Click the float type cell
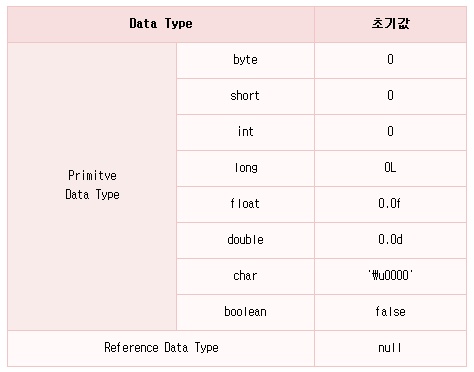 coord(245,204)
